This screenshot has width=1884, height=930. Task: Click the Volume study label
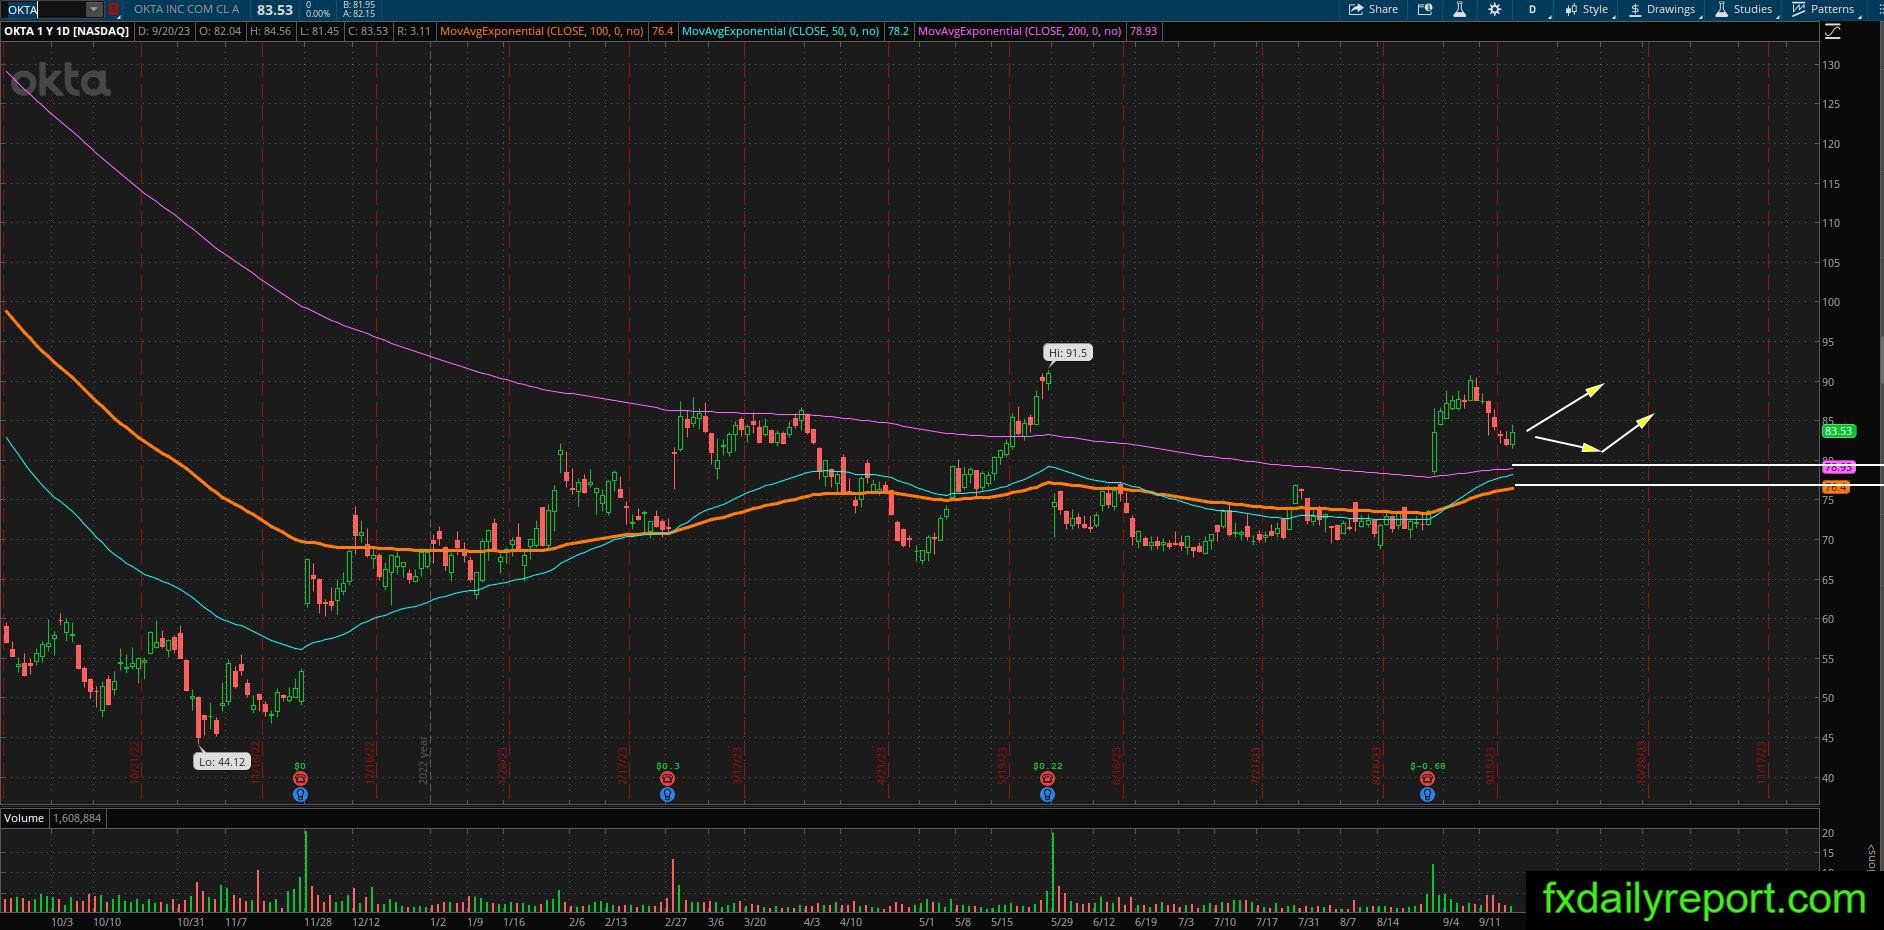coord(24,818)
